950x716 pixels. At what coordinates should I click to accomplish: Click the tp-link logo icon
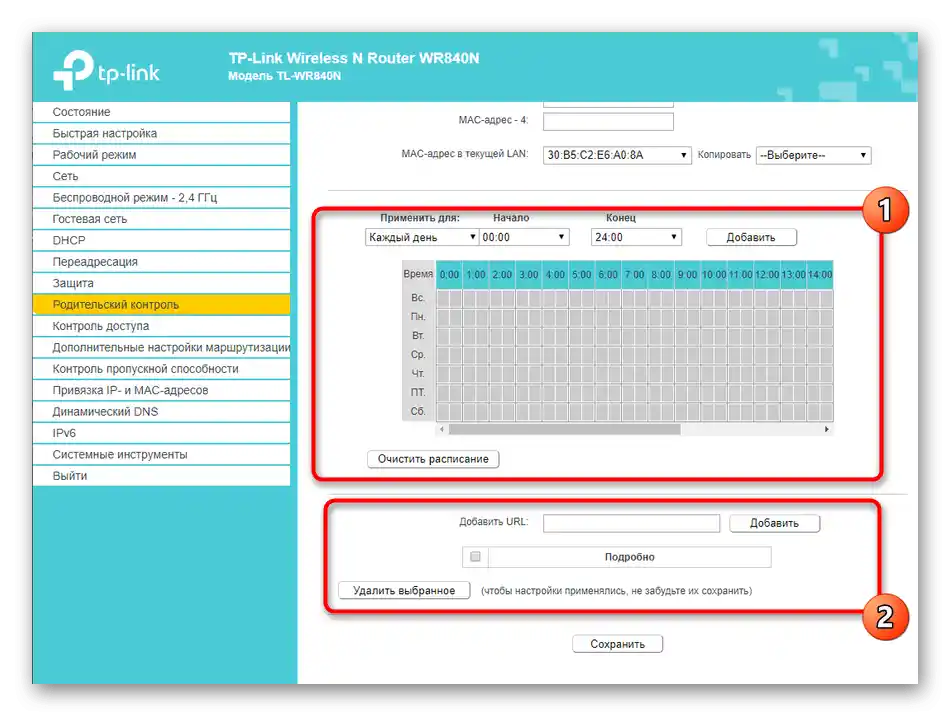(106, 71)
